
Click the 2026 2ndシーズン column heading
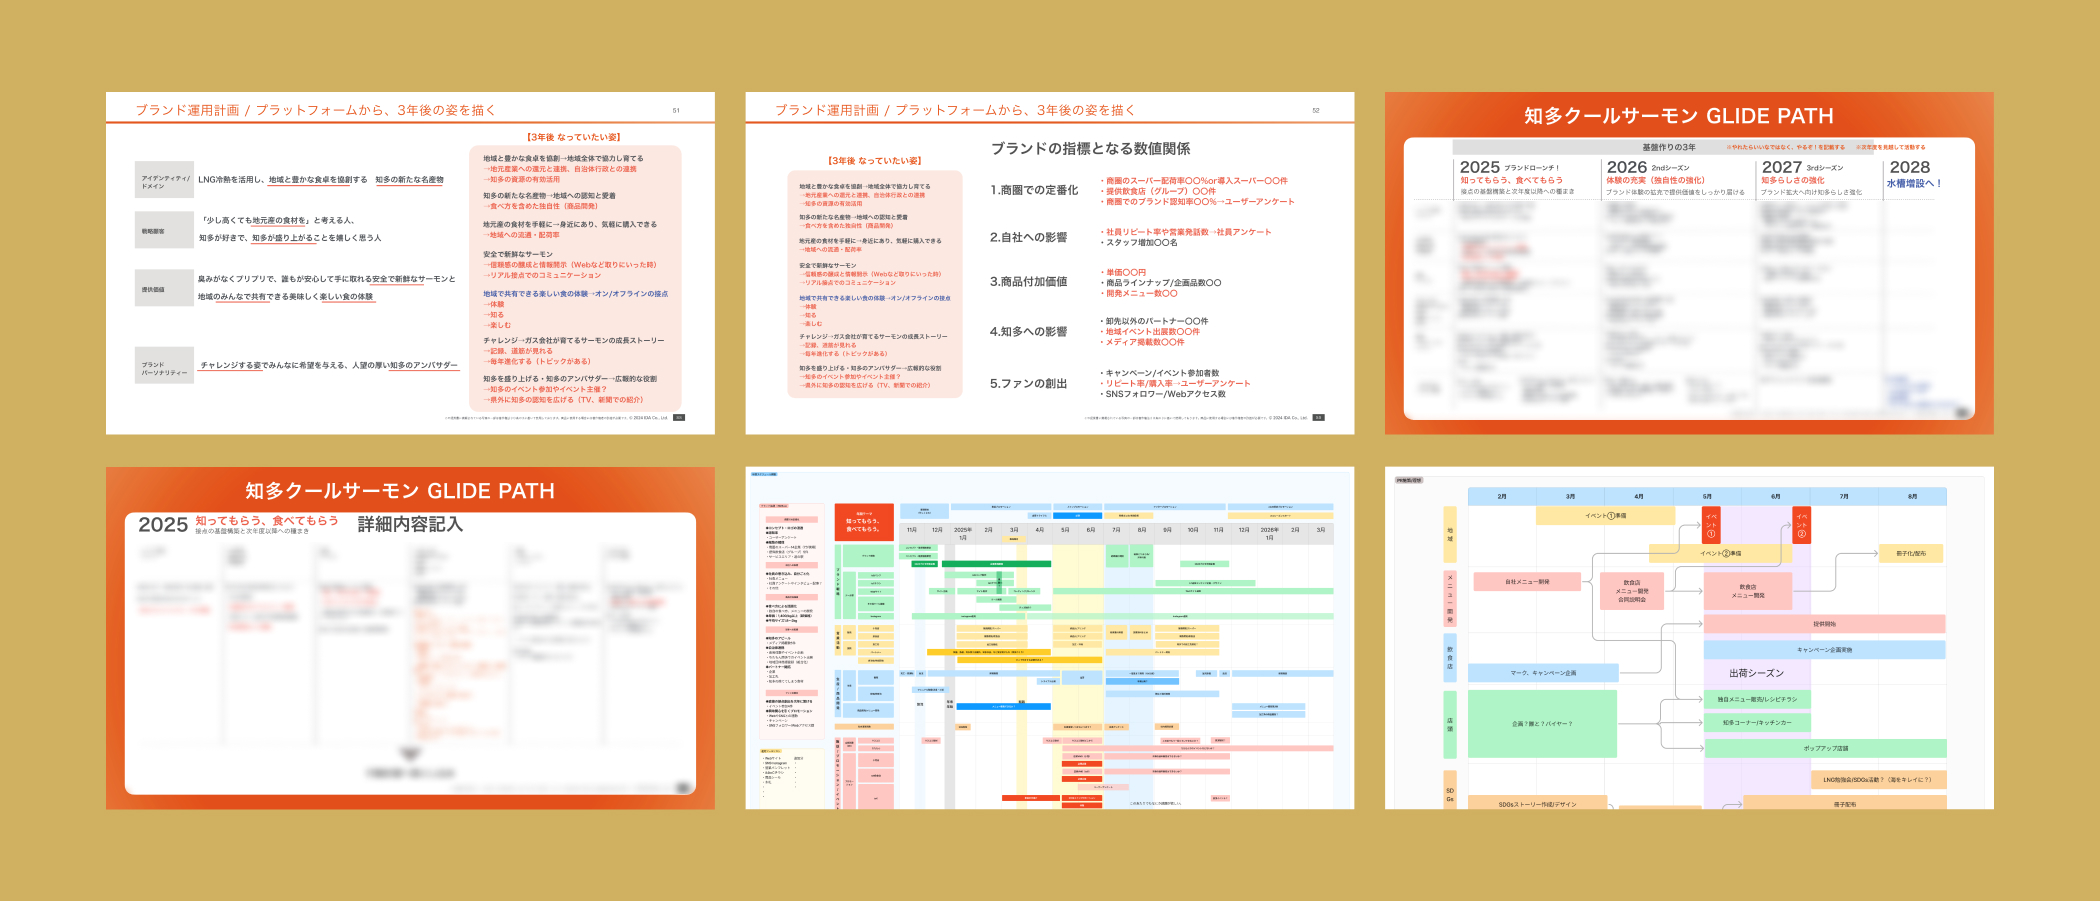1648,167
